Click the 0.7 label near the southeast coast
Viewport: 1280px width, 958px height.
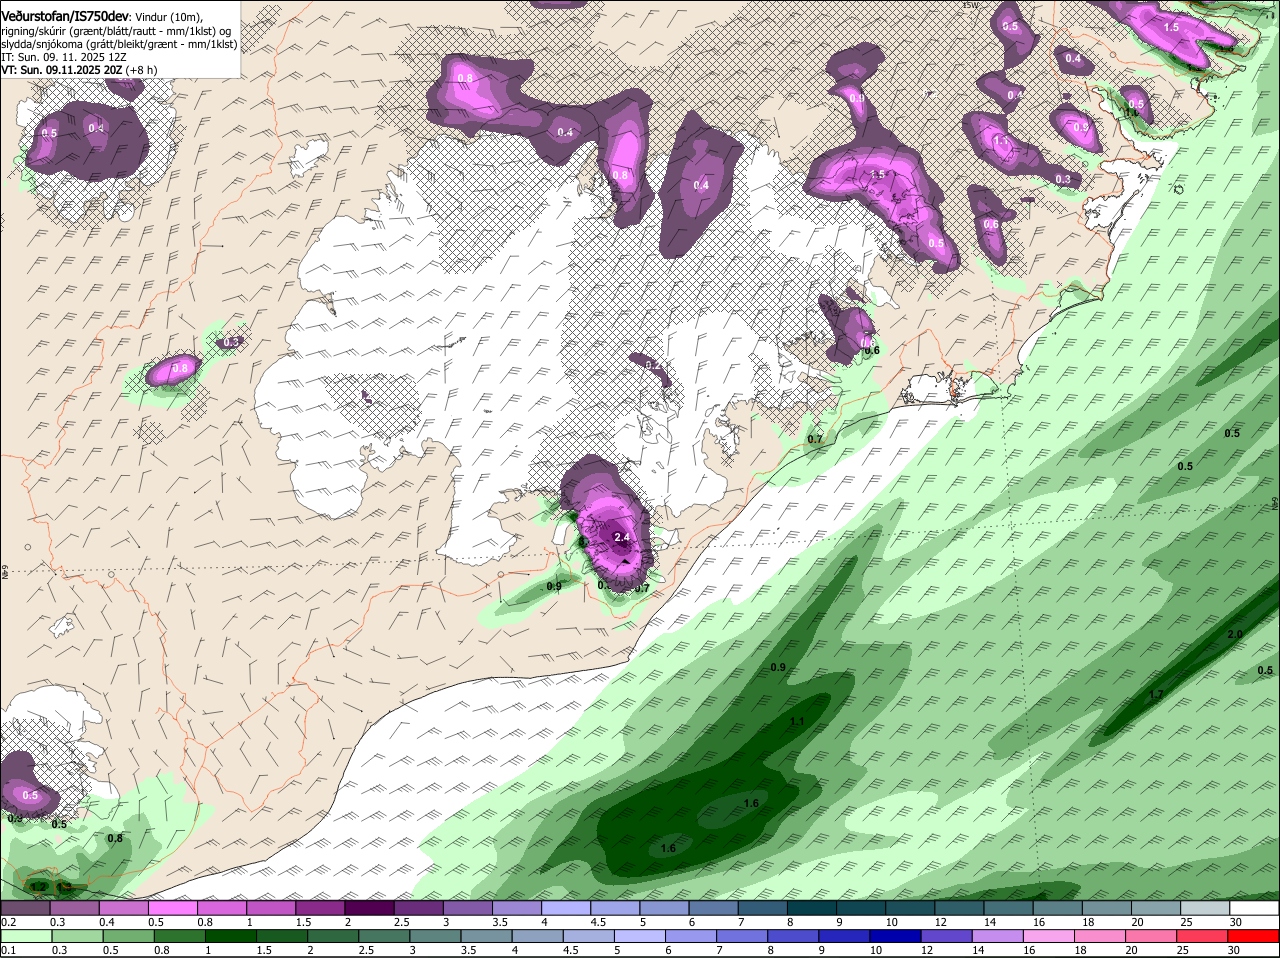(815, 439)
